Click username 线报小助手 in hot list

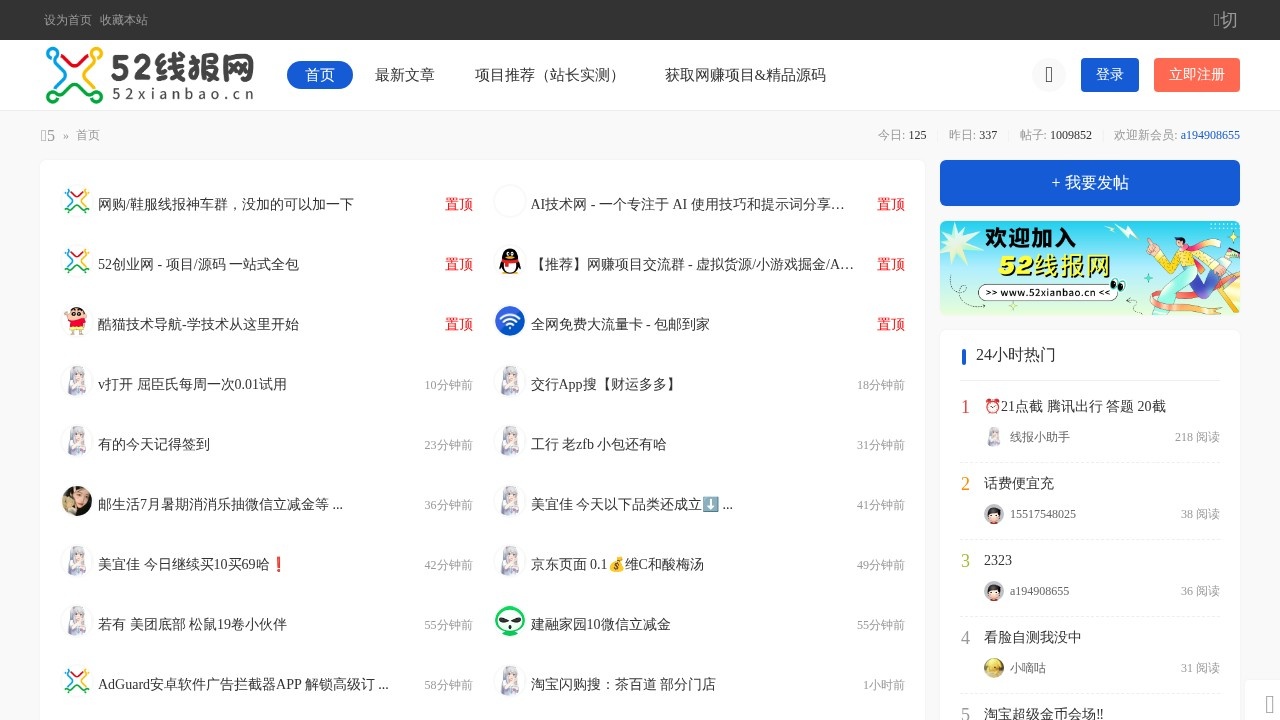coord(1040,437)
